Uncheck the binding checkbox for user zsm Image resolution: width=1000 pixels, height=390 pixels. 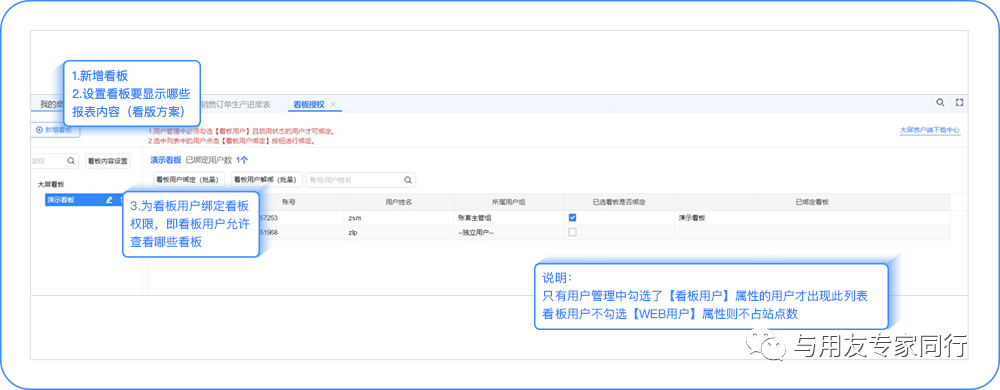click(x=573, y=217)
